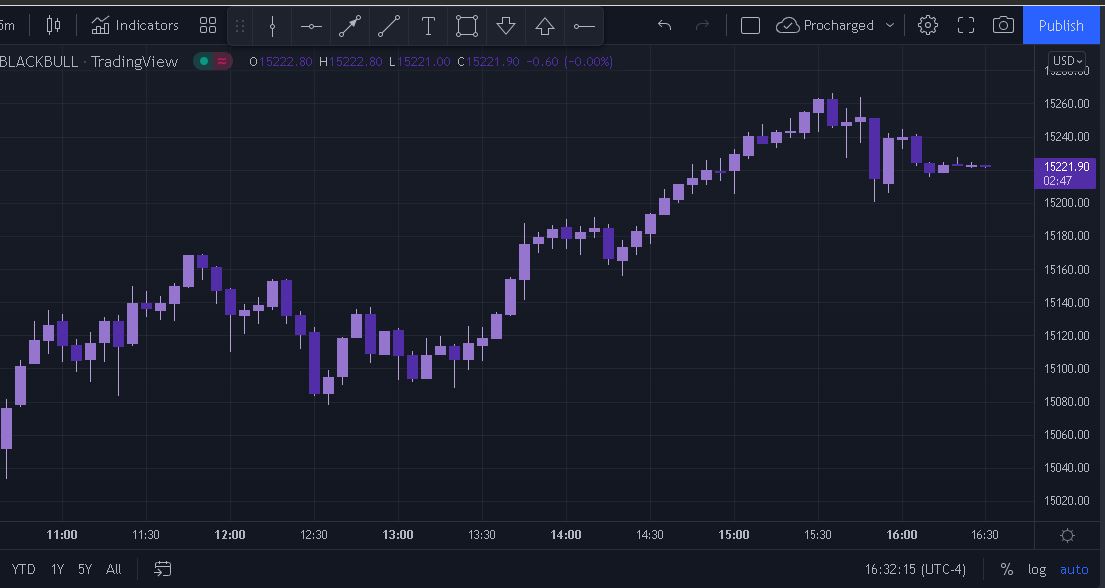Open the USD currency dropdown
Image resolution: width=1105 pixels, height=588 pixels.
[1068, 61]
